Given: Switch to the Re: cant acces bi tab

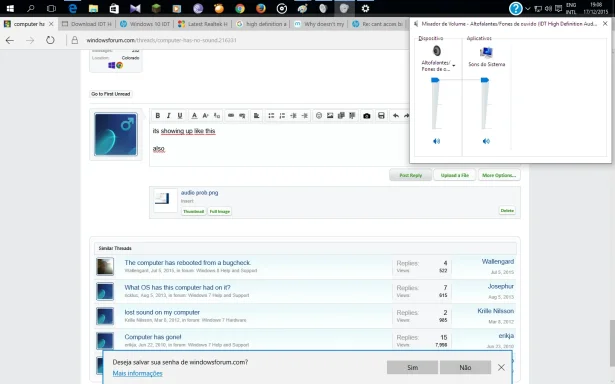Looking at the screenshot, I should pos(377,24).
